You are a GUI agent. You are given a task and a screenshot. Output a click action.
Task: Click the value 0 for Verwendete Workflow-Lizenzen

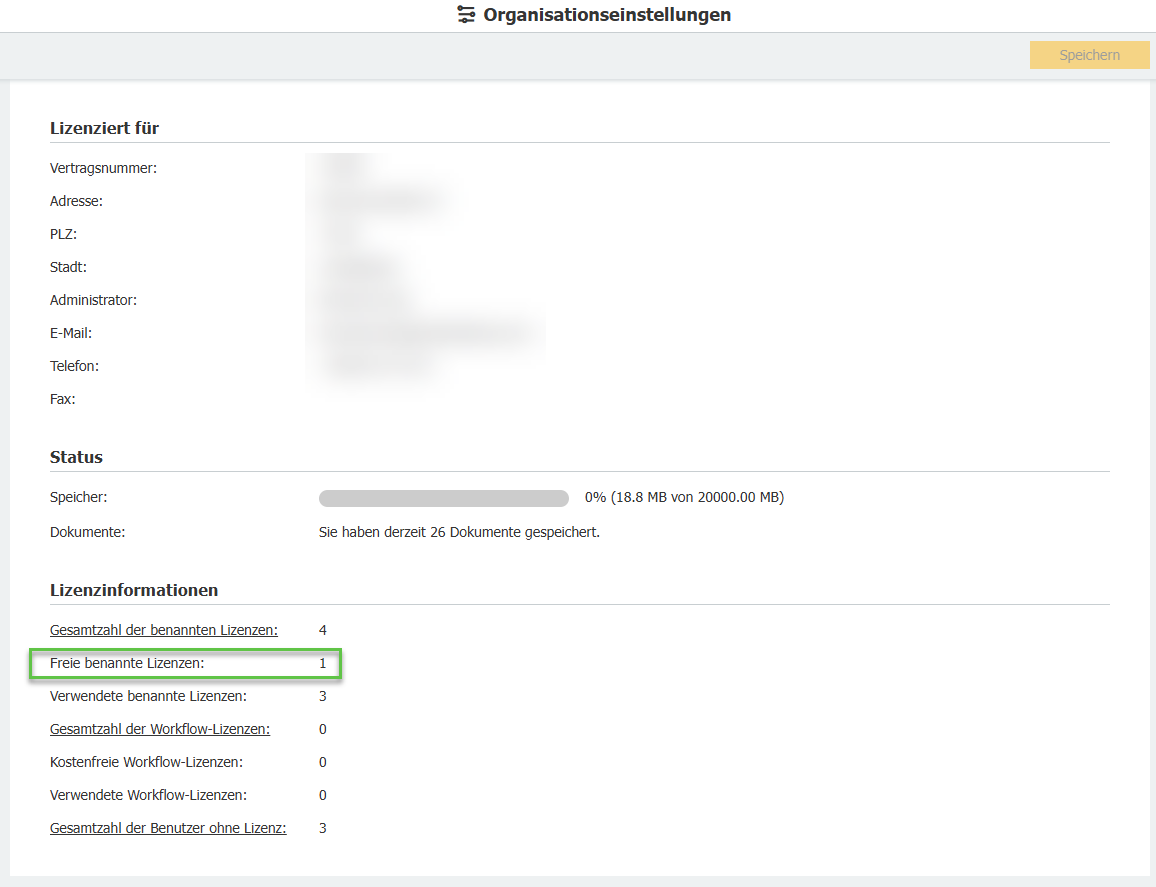click(323, 796)
